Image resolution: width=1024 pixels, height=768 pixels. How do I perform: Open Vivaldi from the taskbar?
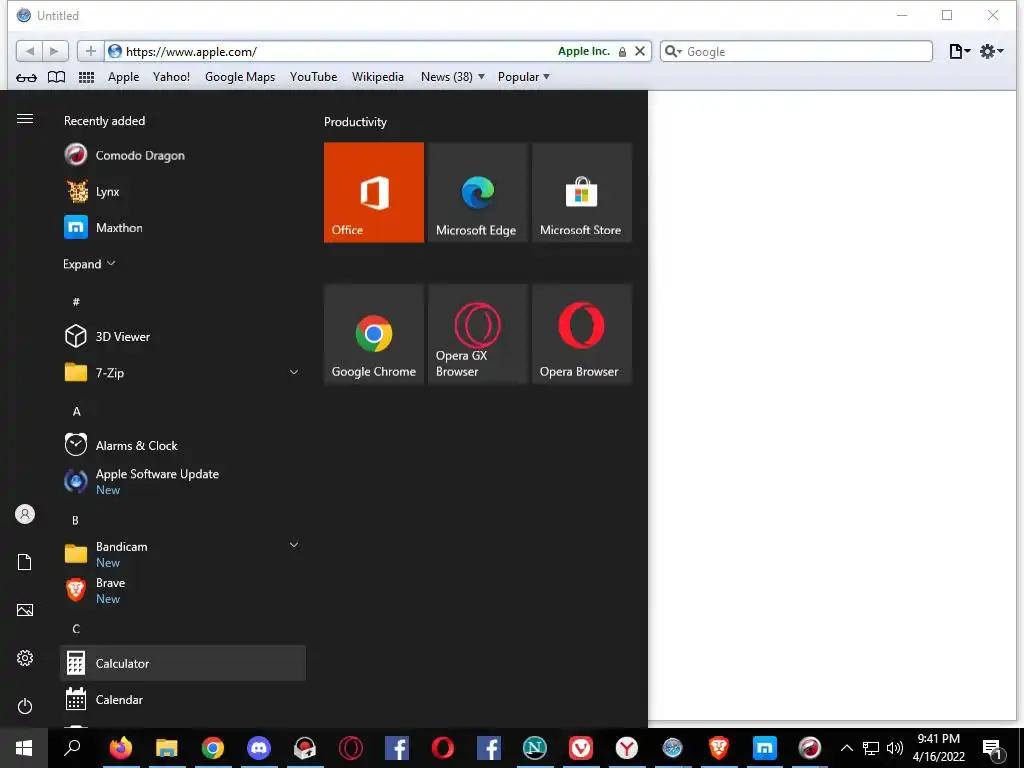(581, 748)
